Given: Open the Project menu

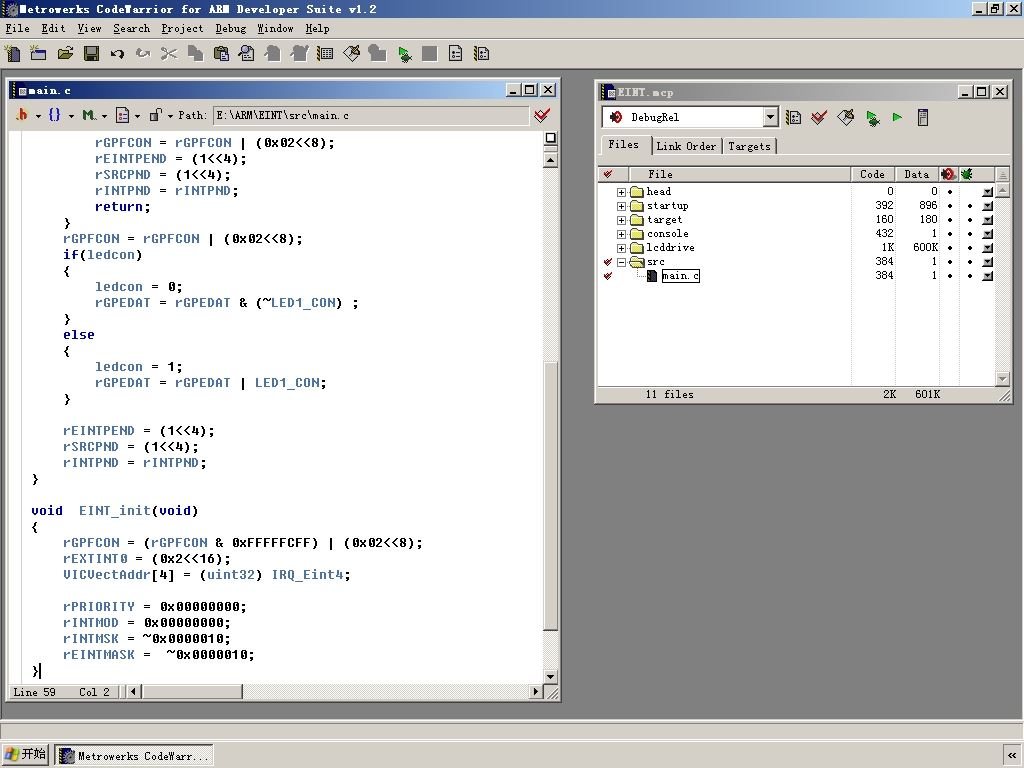Looking at the screenshot, I should click(182, 28).
